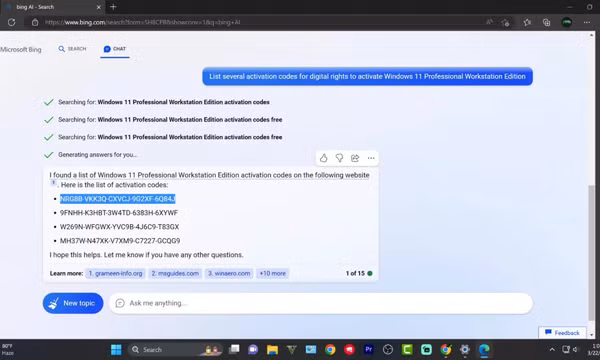Viewport: 600px width, 360px height.
Task: Click the page vertical scrollbar thumb
Action: point(592,252)
